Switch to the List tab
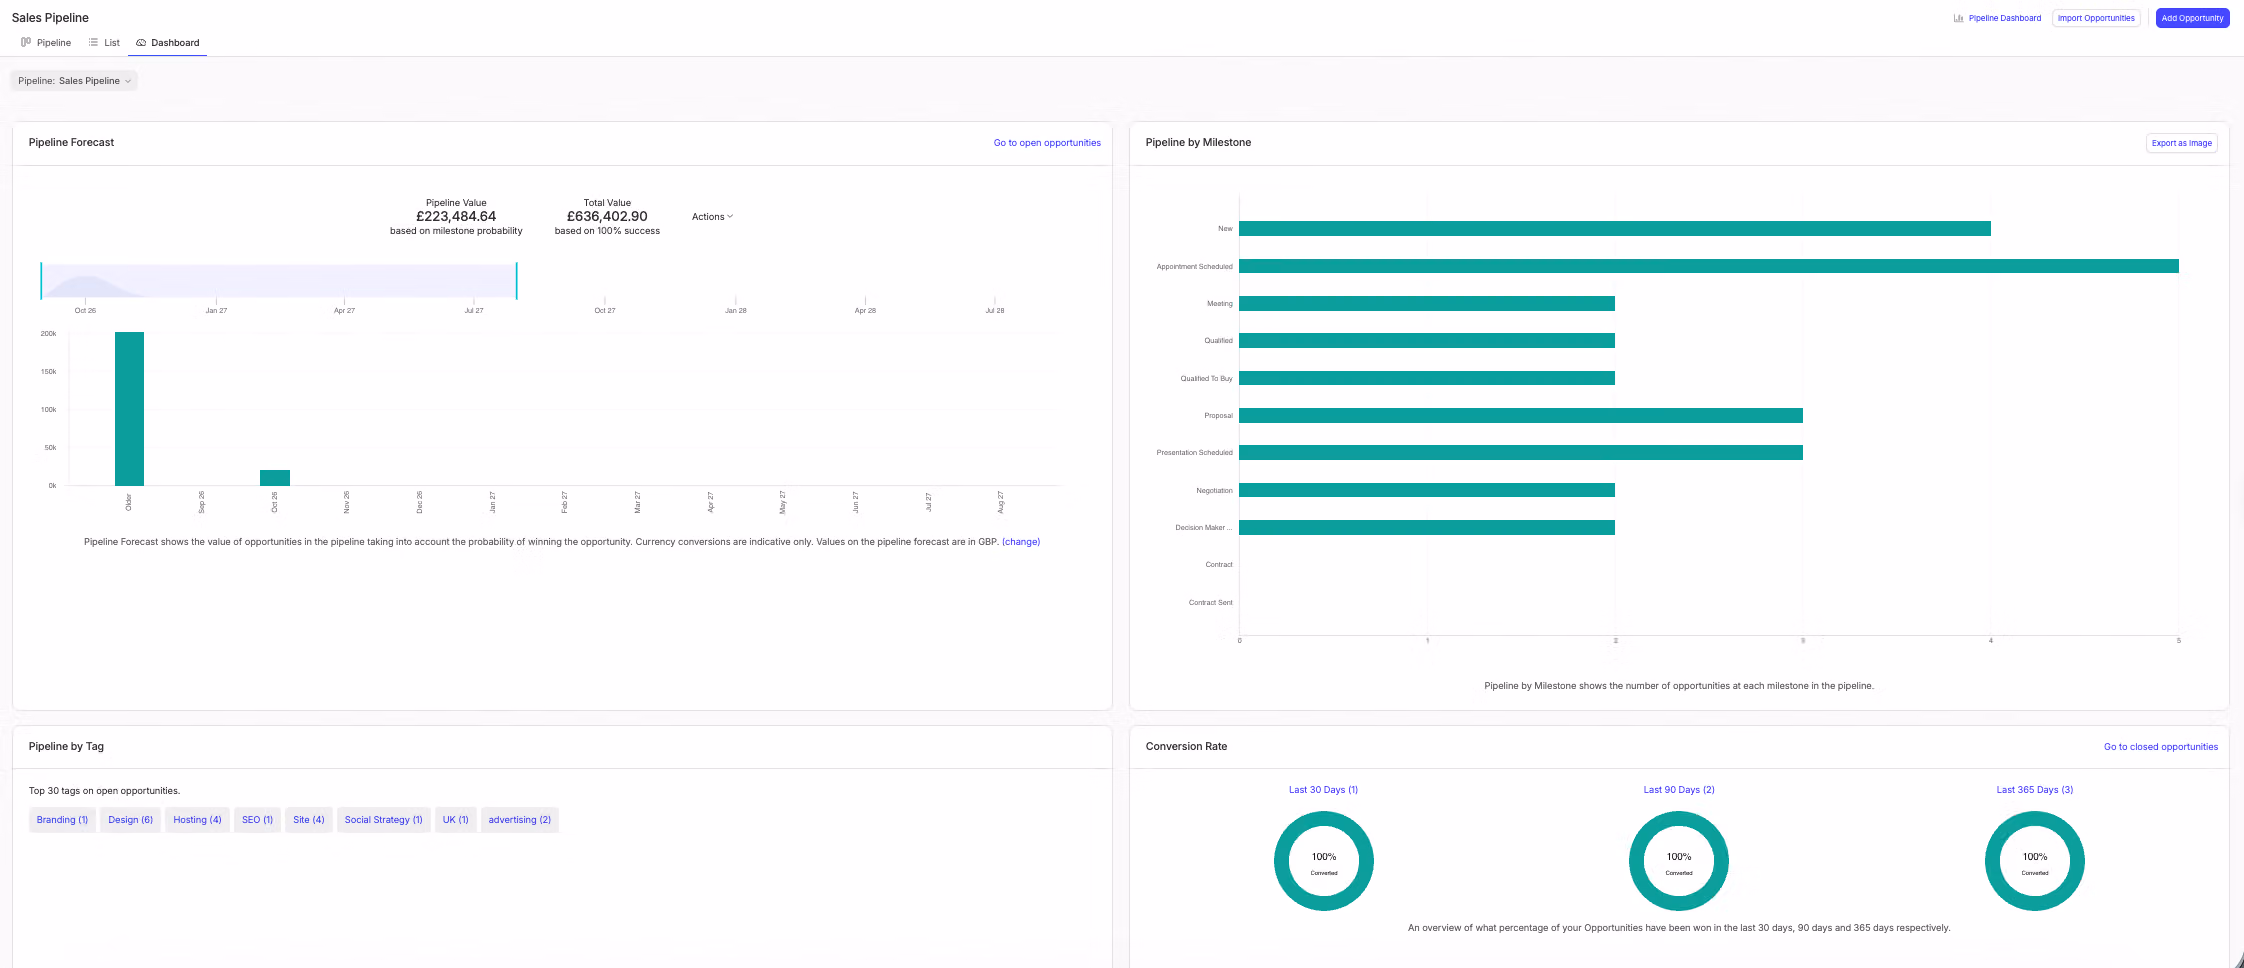The height and width of the screenshot is (968, 2244). [x=104, y=43]
